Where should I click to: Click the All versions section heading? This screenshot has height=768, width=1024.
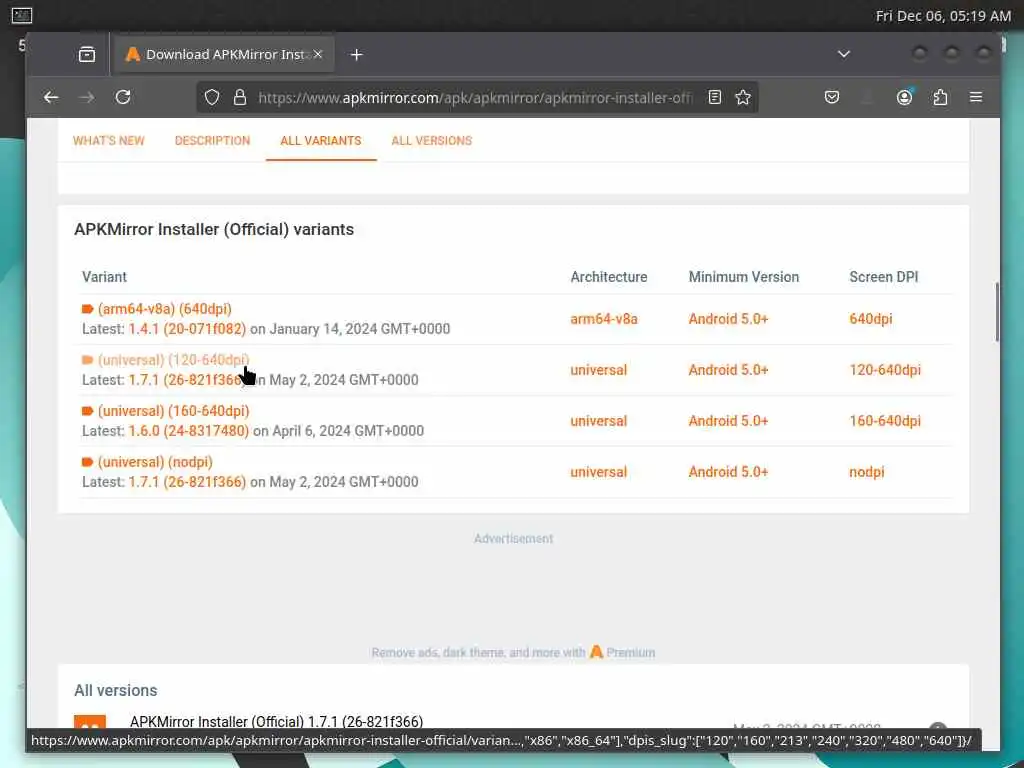pos(116,690)
